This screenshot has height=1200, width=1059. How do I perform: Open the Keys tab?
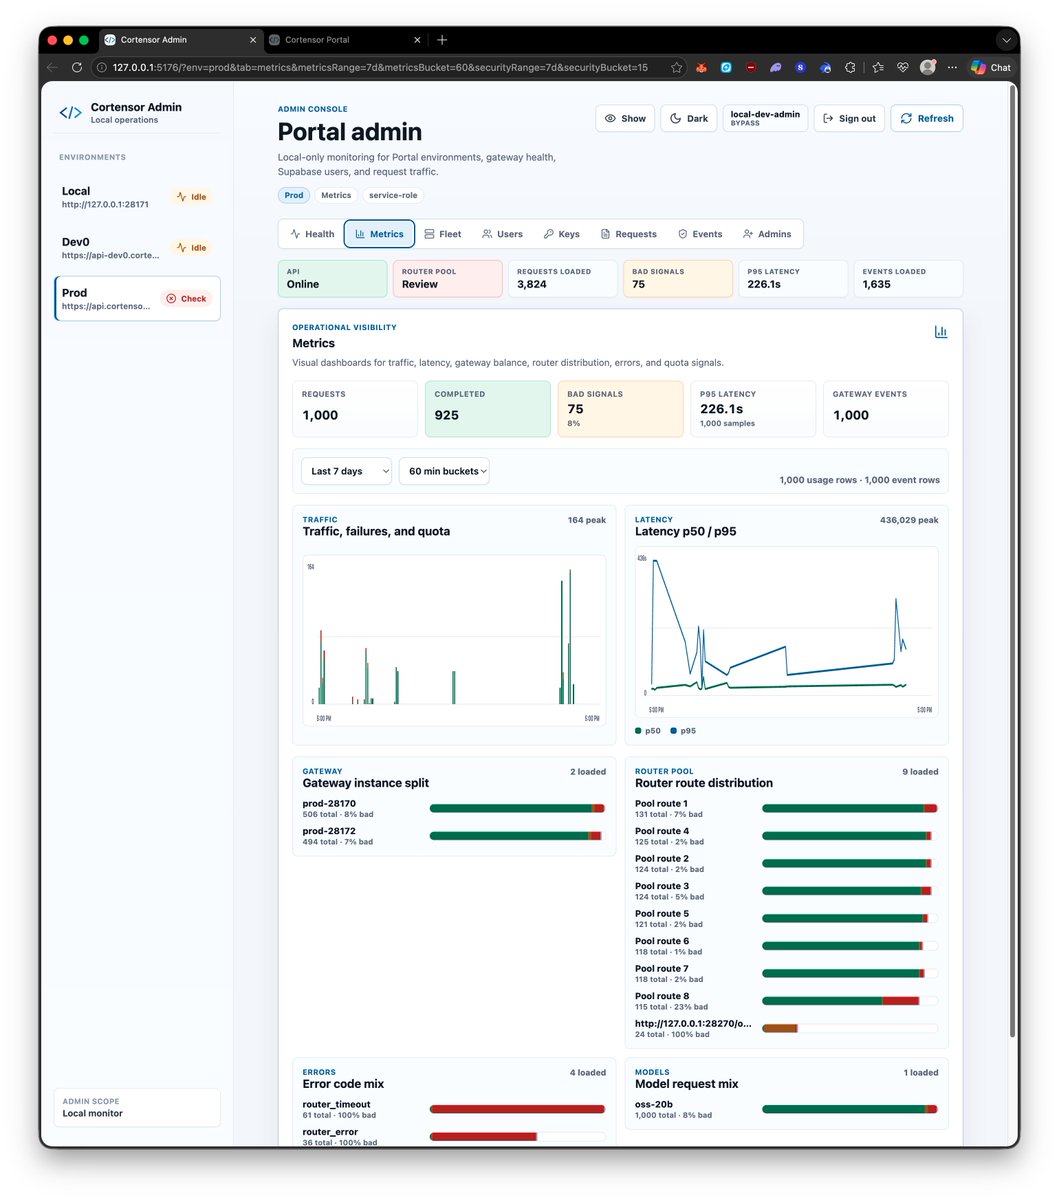pos(562,234)
